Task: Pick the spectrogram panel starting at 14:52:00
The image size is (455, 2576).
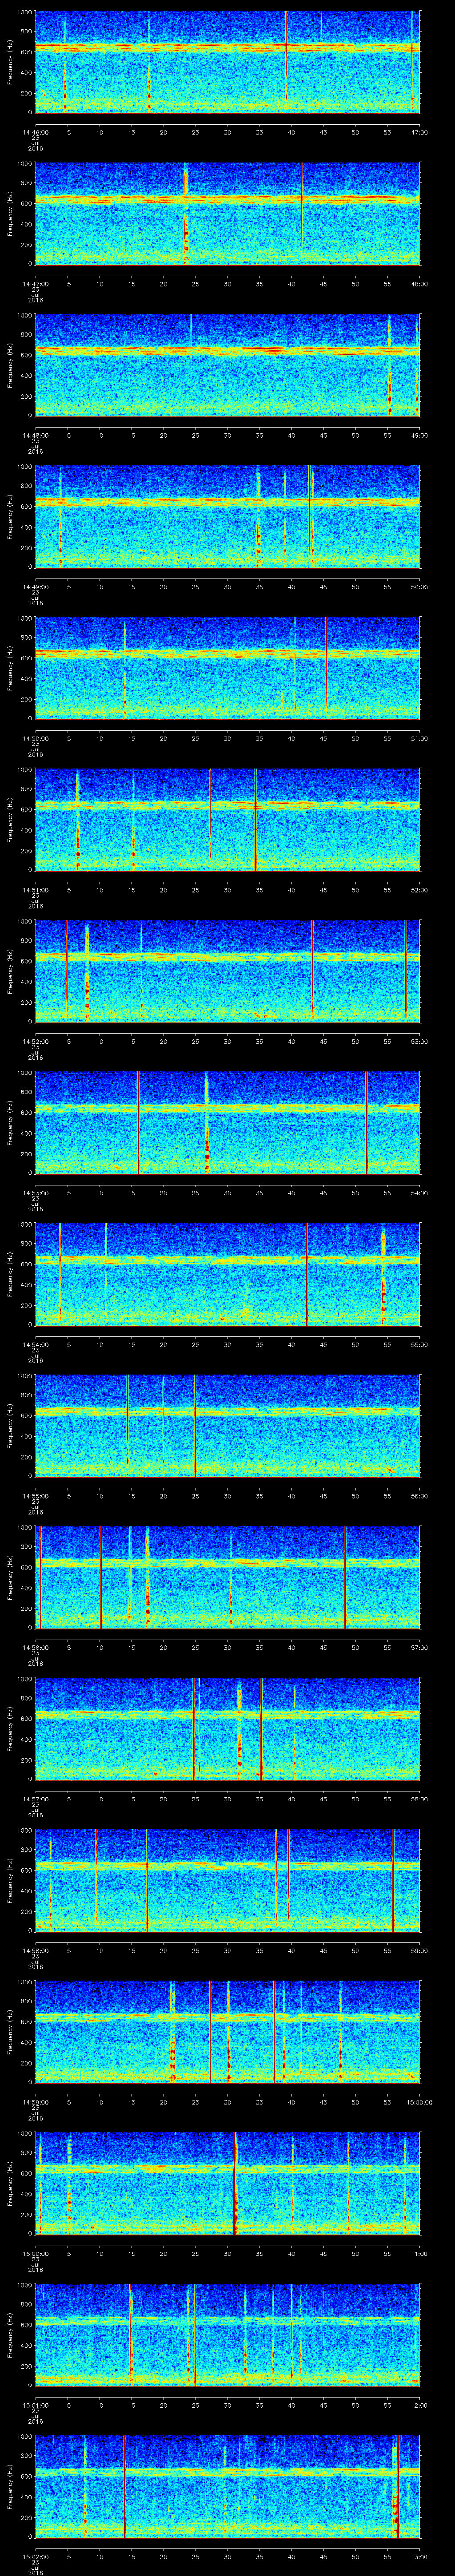Action: [227, 970]
